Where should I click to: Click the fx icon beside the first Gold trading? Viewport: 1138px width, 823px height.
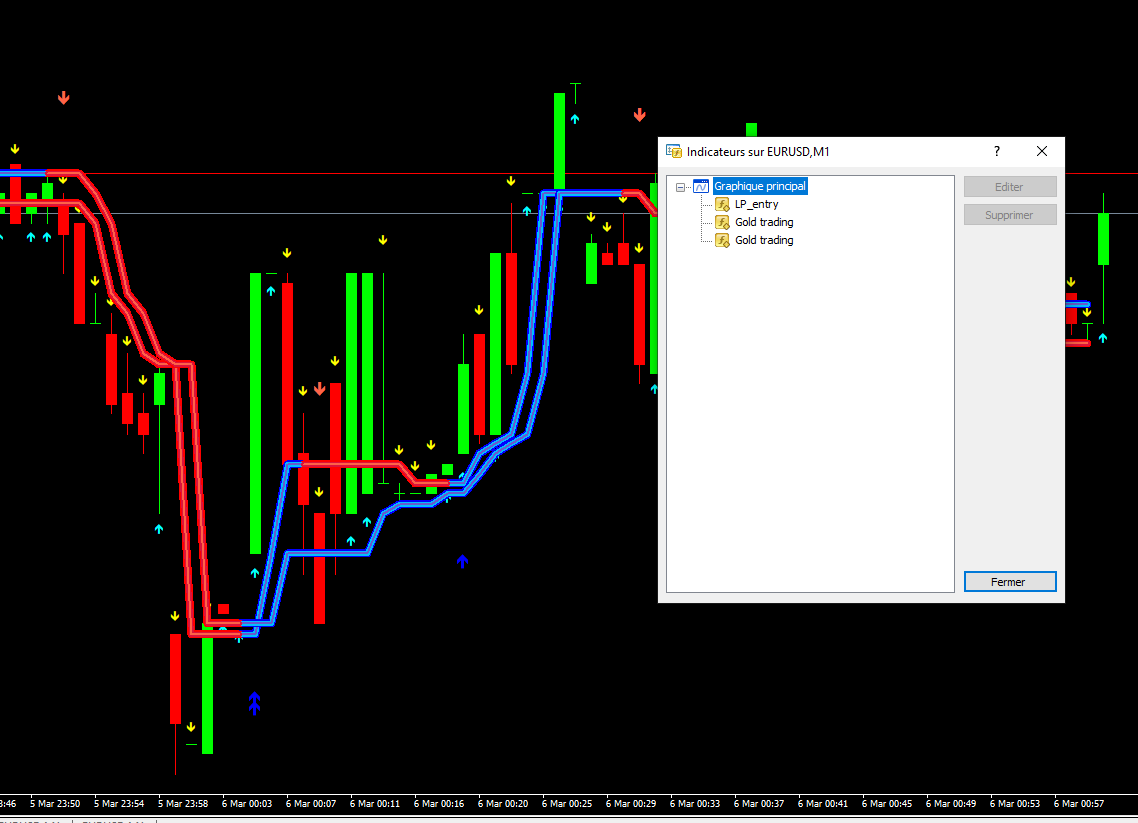coord(721,221)
